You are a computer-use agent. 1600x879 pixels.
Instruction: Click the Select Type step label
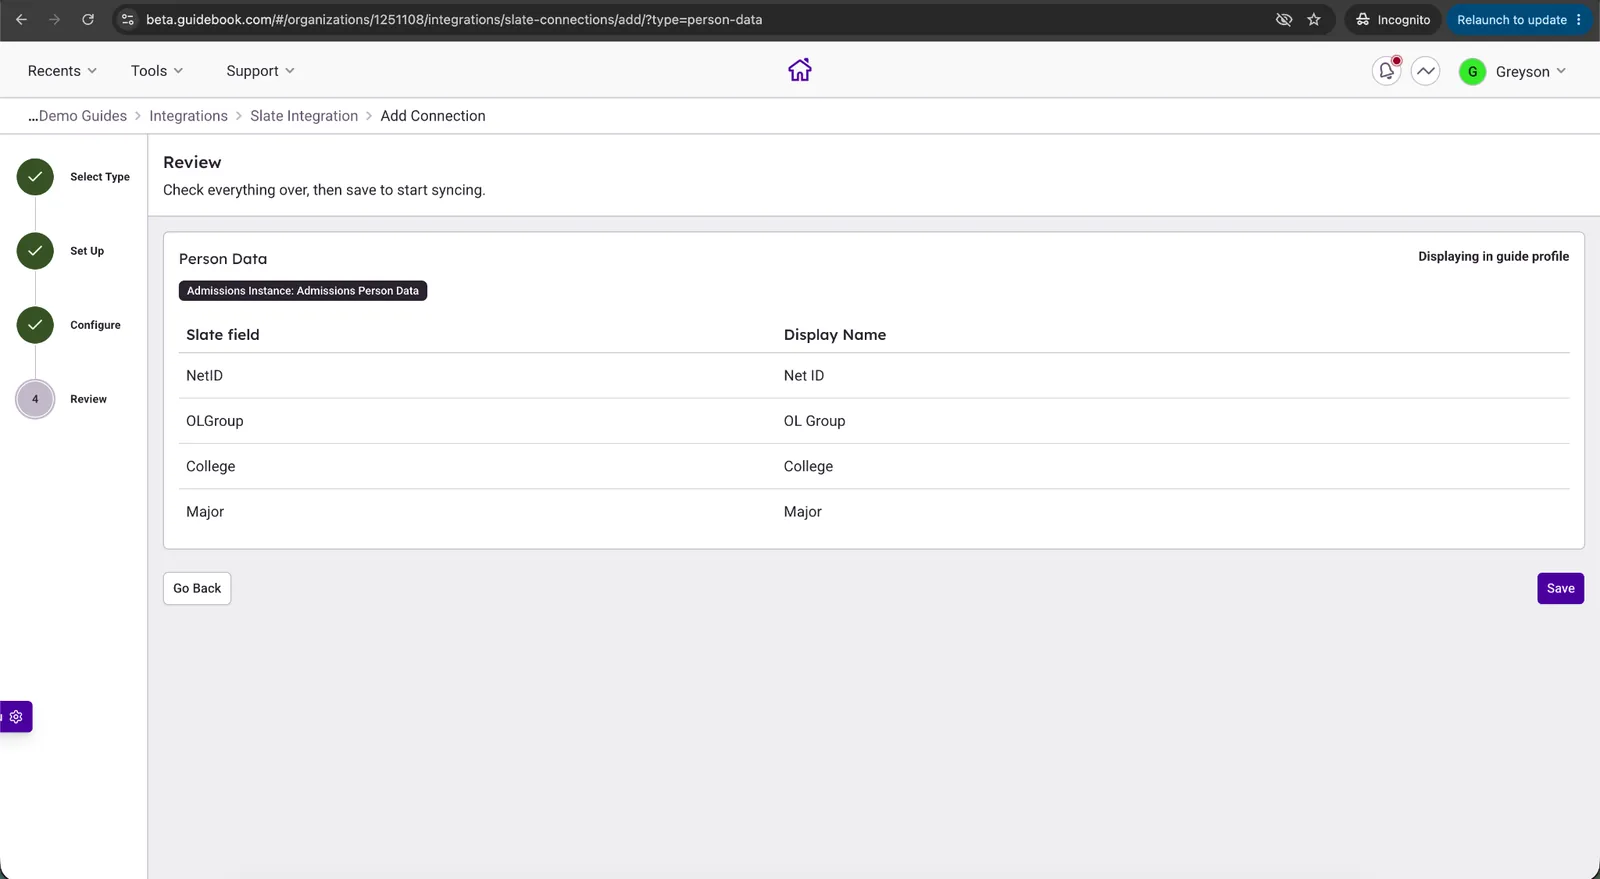pyautogui.click(x=100, y=177)
